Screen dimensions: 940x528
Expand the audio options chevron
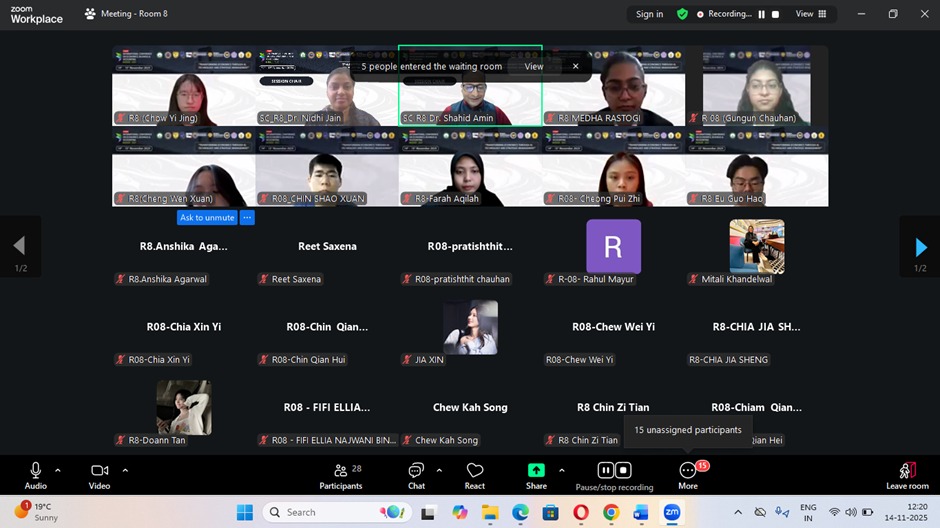pyautogui.click(x=58, y=470)
